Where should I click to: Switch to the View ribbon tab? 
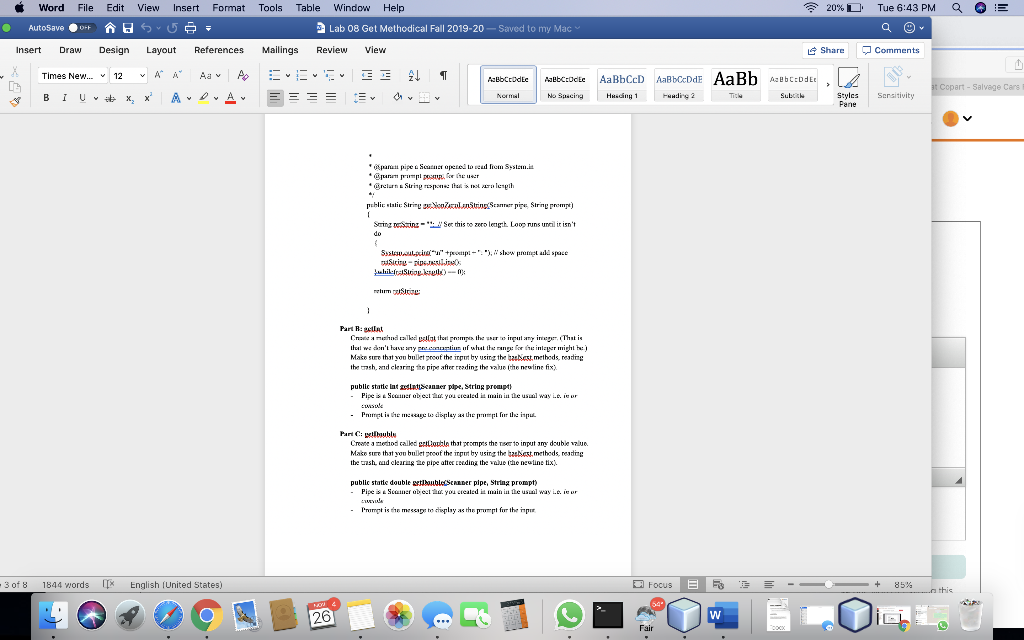pyautogui.click(x=376, y=50)
